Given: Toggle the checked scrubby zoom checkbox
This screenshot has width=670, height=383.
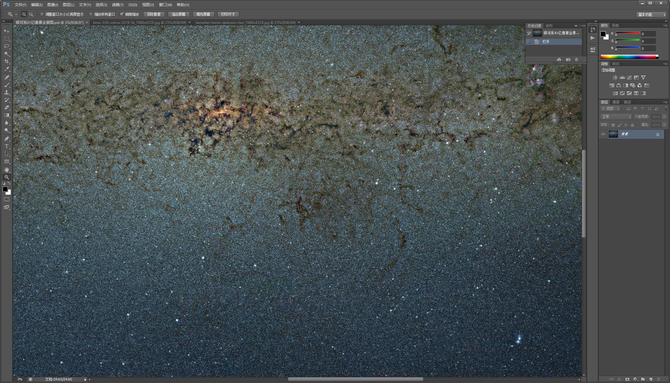Looking at the screenshot, I should [122, 14].
